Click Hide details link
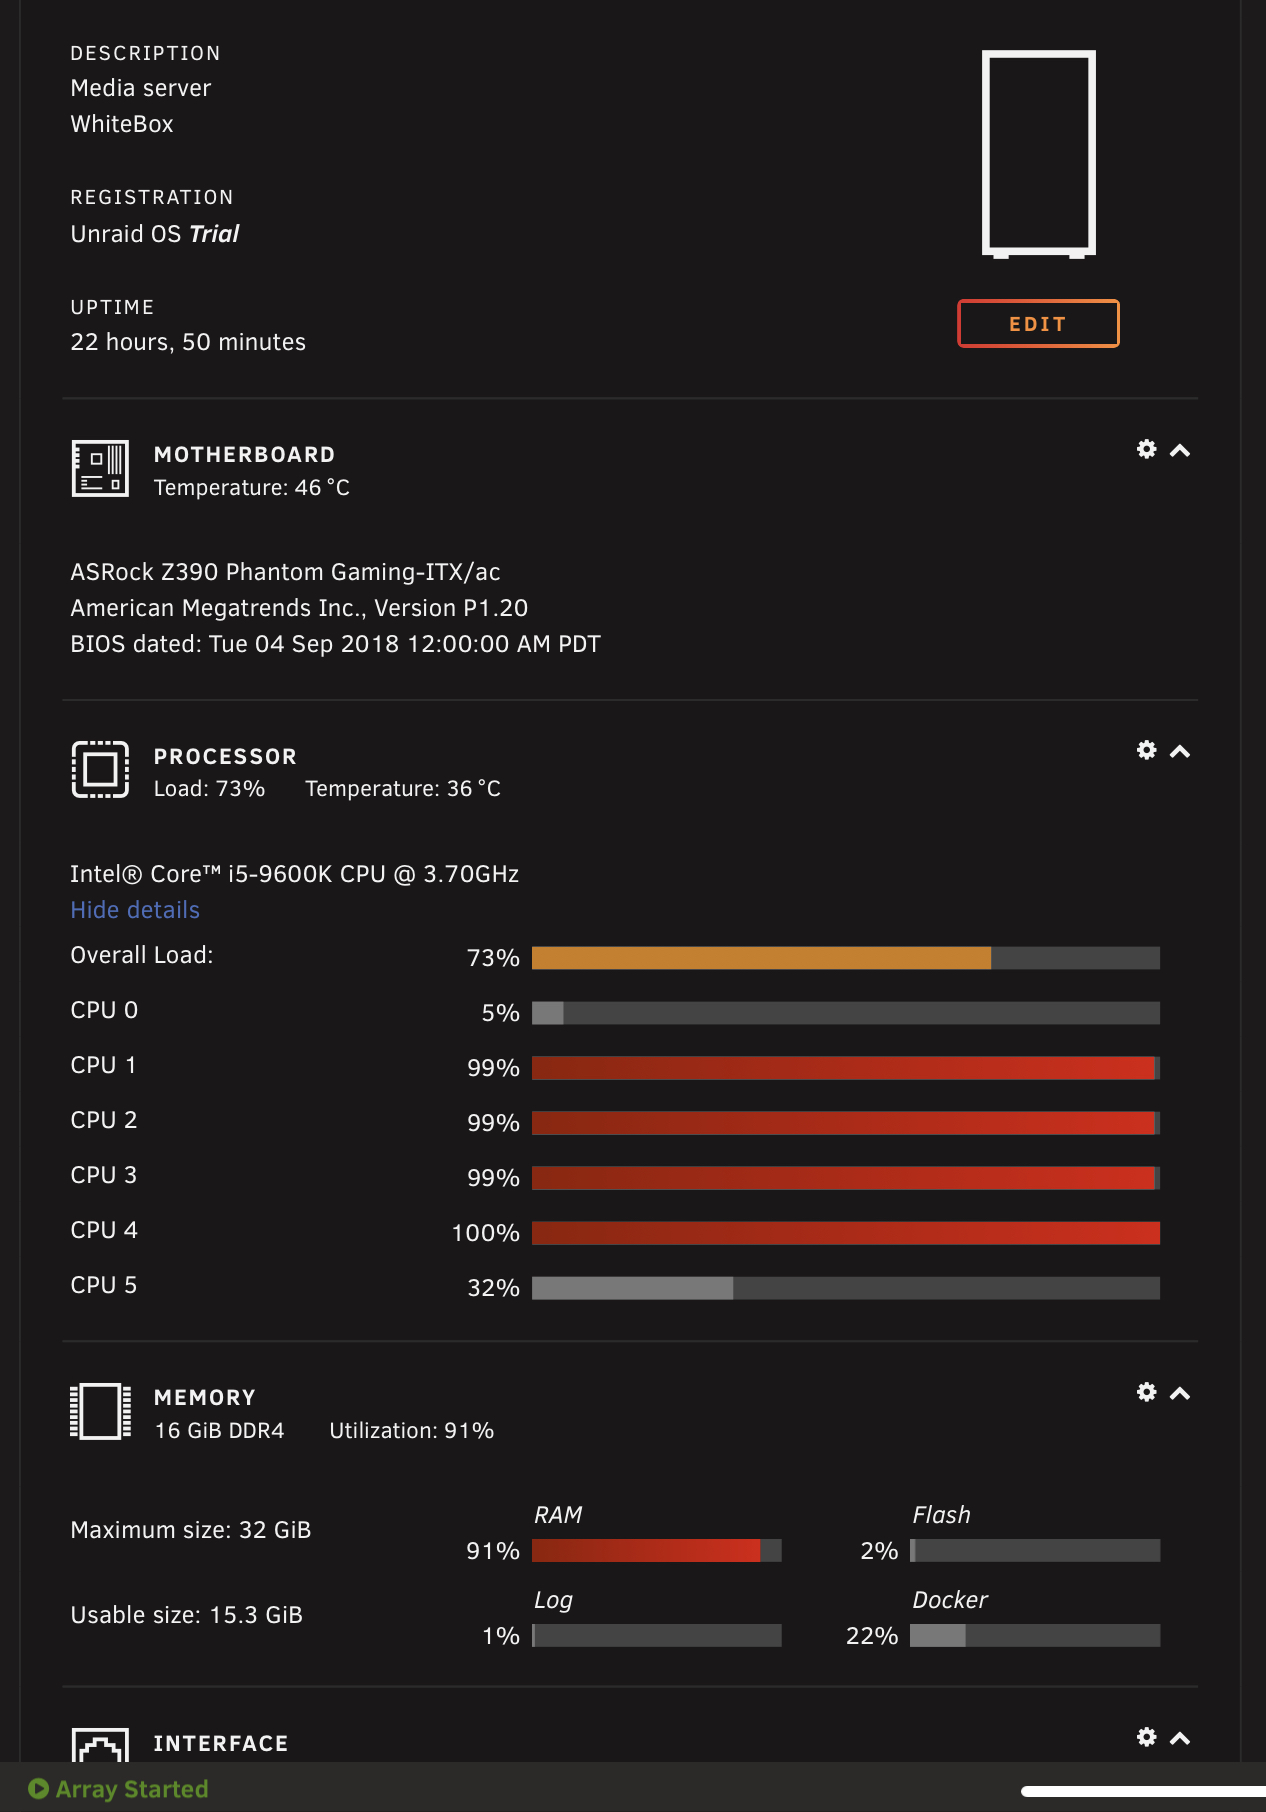Image resolution: width=1266 pixels, height=1812 pixels. [x=135, y=910]
